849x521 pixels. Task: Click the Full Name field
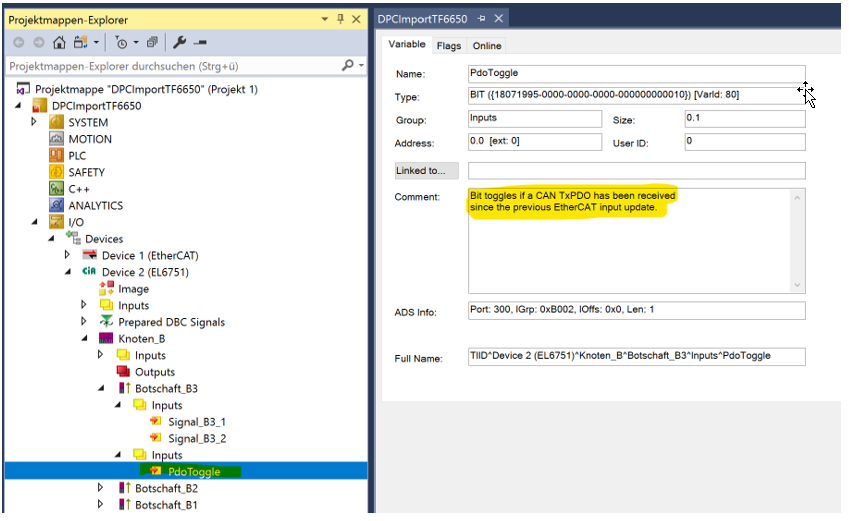click(x=636, y=356)
